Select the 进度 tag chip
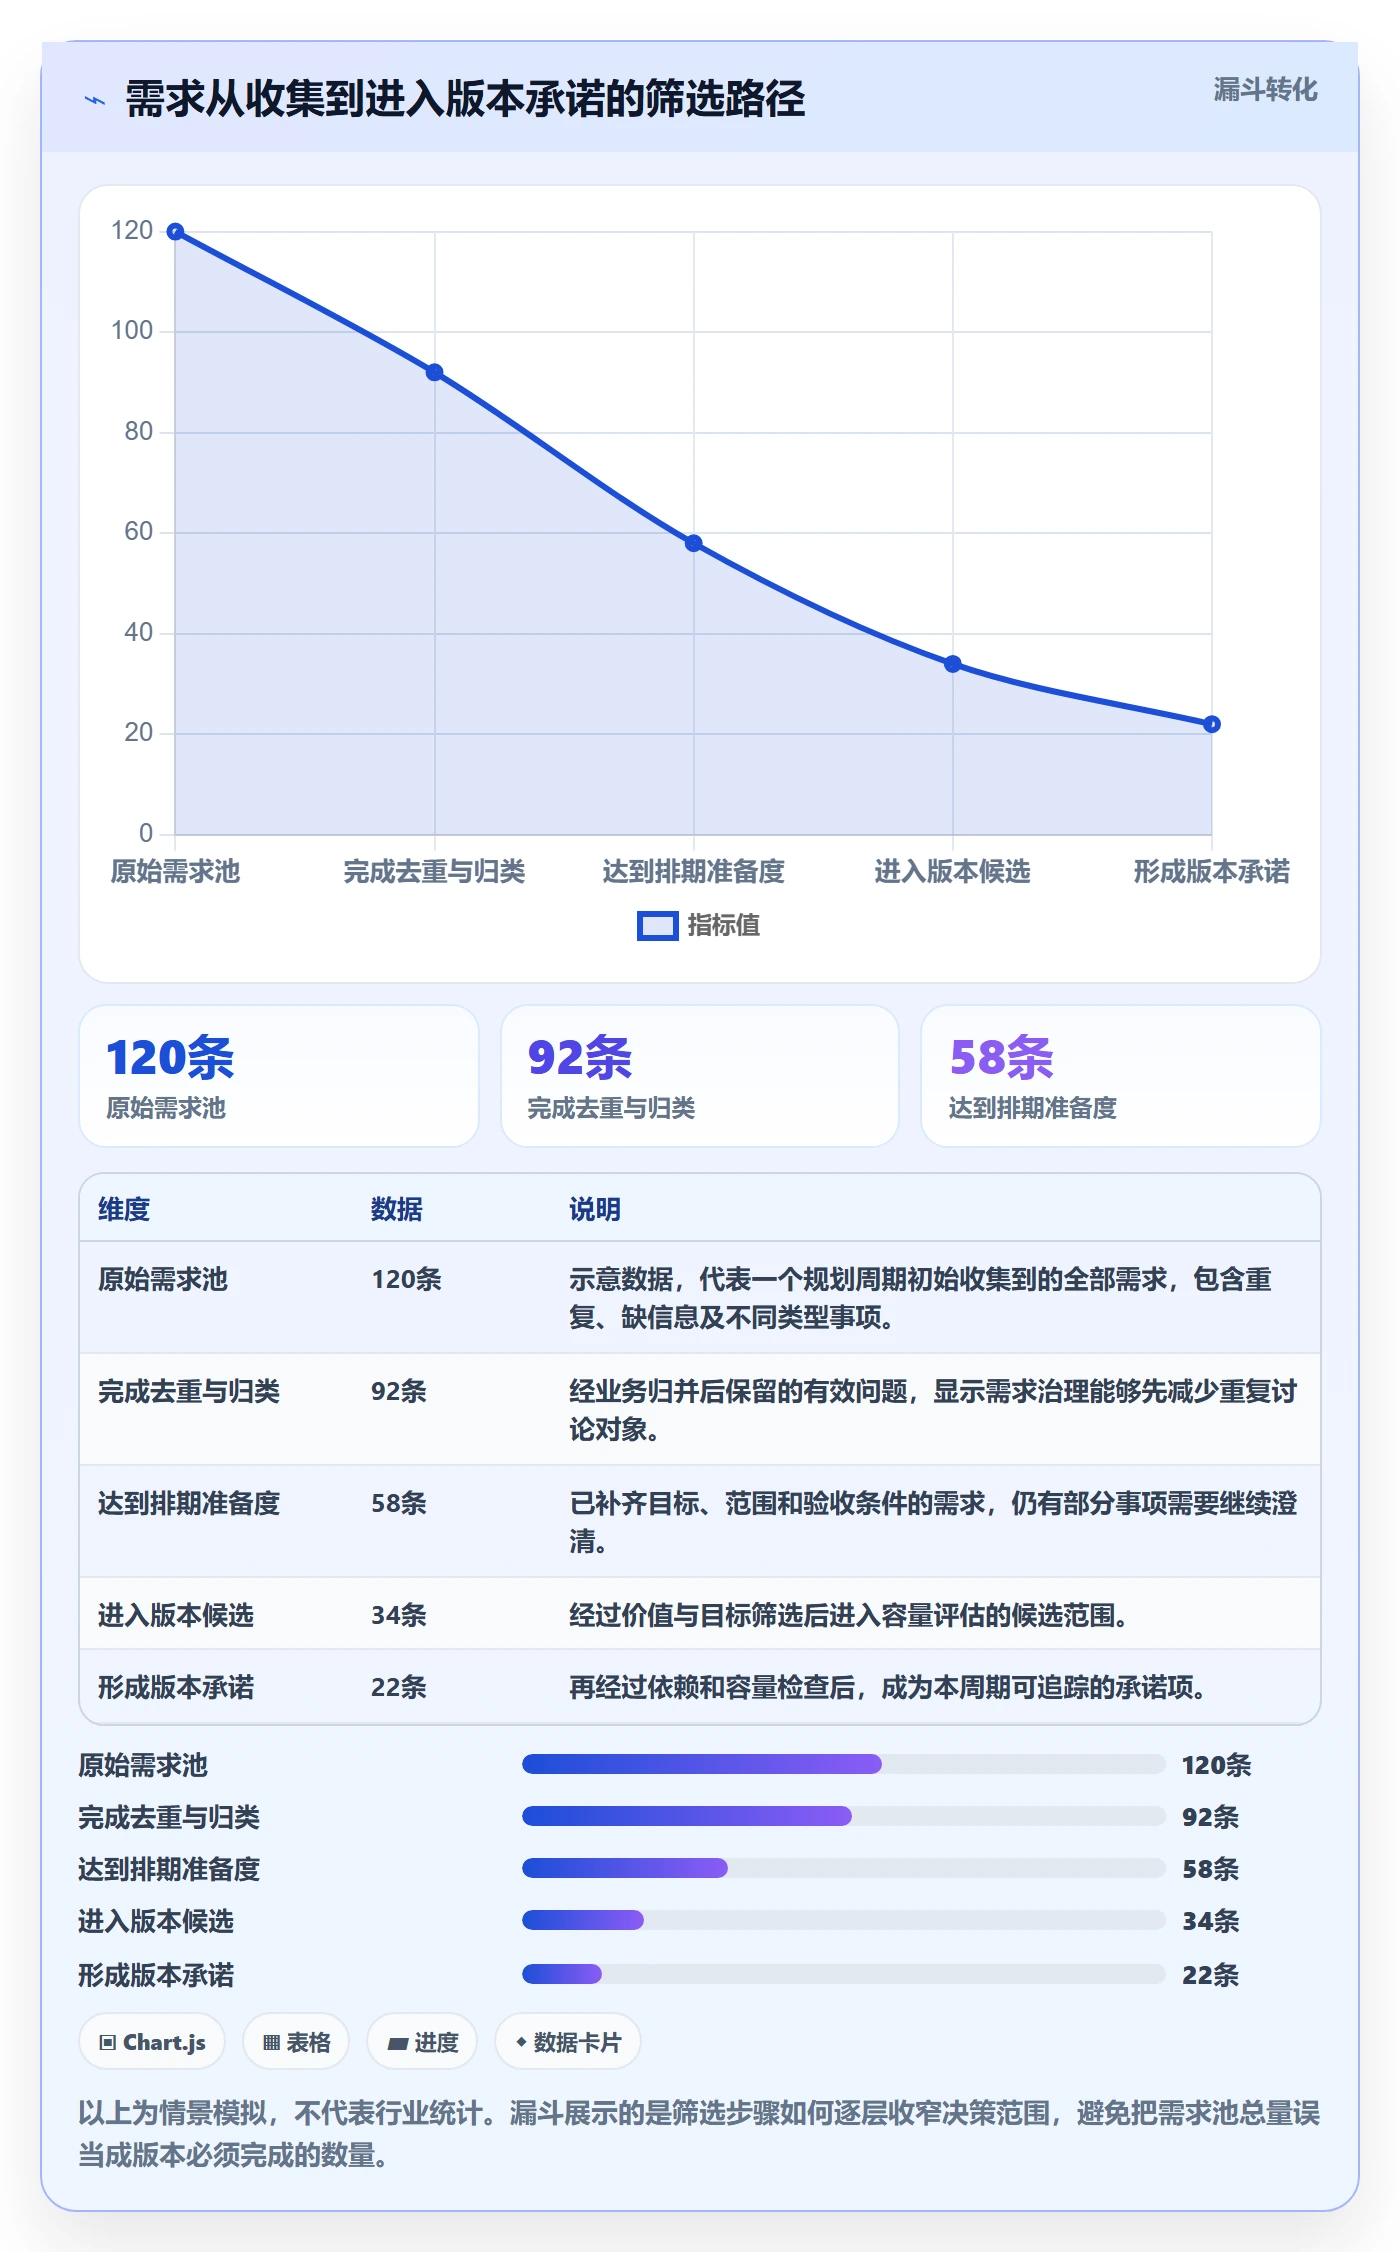Image resolution: width=1400 pixels, height=2252 pixels. (422, 2042)
